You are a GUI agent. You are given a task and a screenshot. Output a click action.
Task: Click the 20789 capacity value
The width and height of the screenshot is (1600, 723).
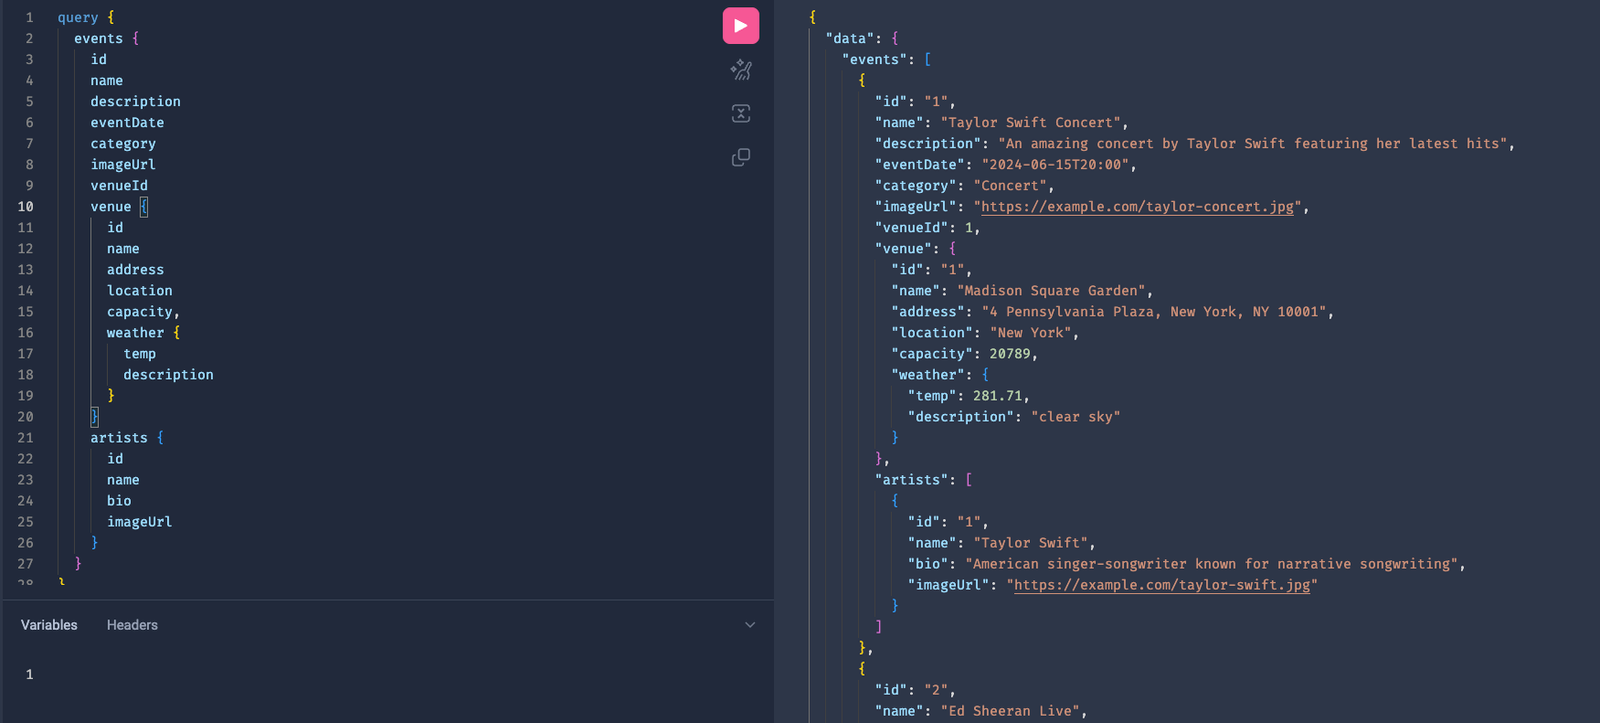[x=1010, y=354]
